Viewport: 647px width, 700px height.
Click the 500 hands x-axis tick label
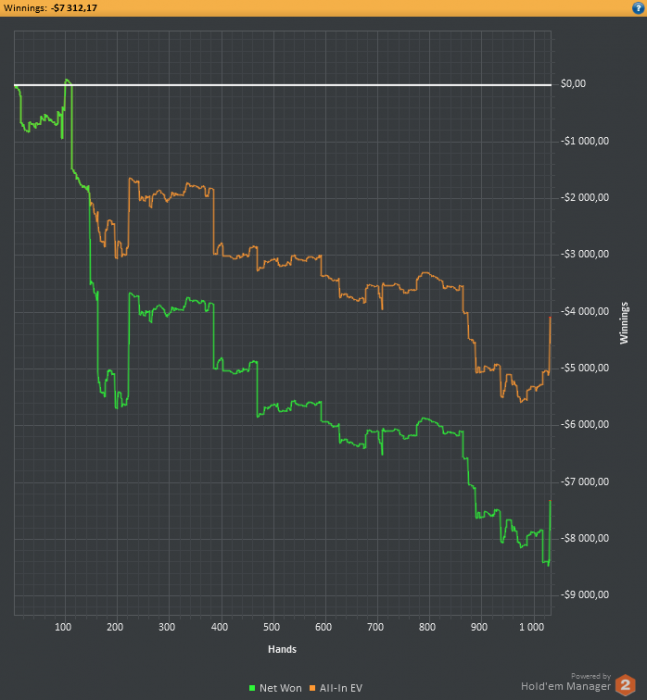coord(272,627)
